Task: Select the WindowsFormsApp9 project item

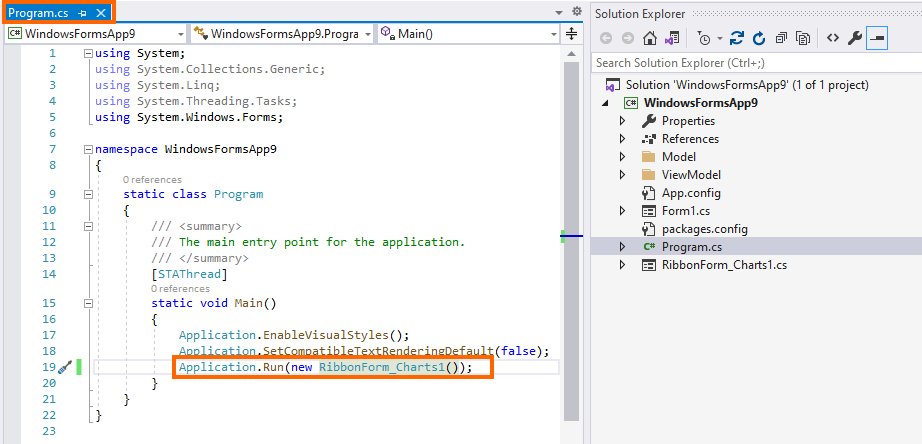Action: click(x=701, y=103)
